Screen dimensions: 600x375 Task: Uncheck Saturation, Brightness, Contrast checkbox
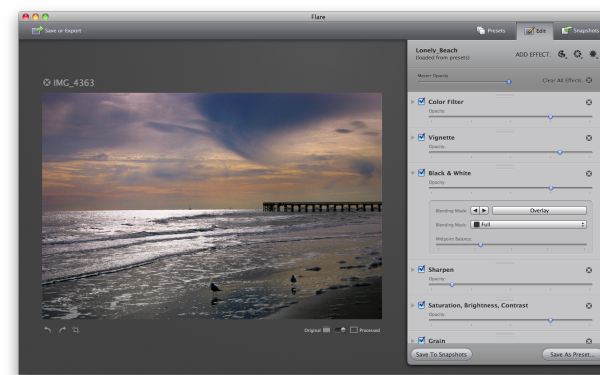point(421,305)
